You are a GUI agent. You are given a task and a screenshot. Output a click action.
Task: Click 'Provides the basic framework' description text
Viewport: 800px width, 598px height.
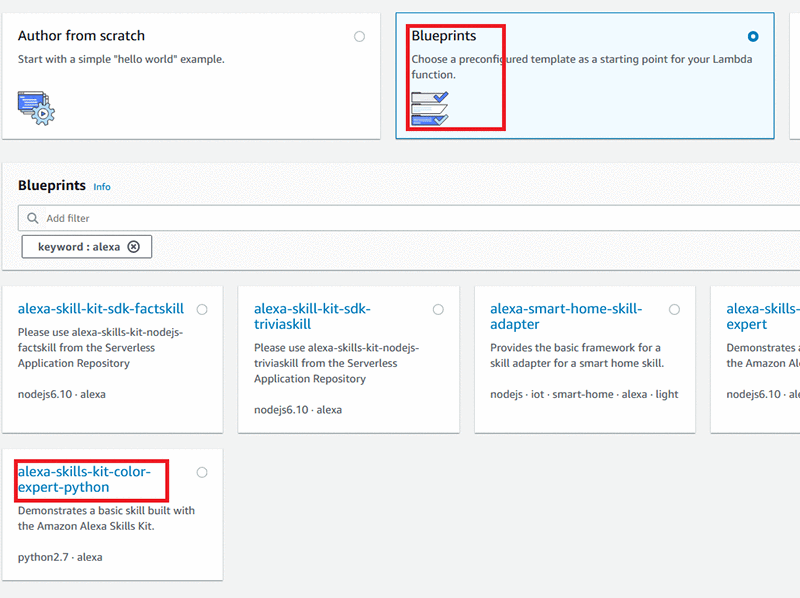coord(577,355)
